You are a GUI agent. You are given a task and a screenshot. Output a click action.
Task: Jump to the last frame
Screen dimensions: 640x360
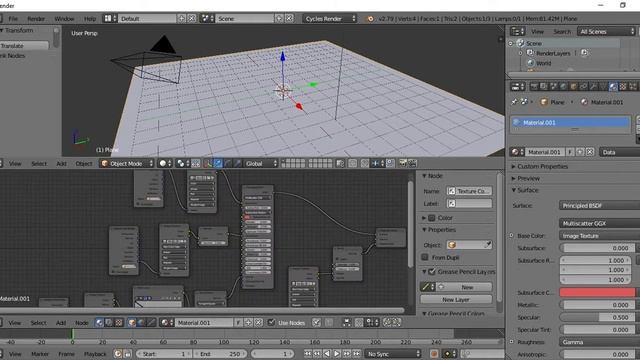356,354
